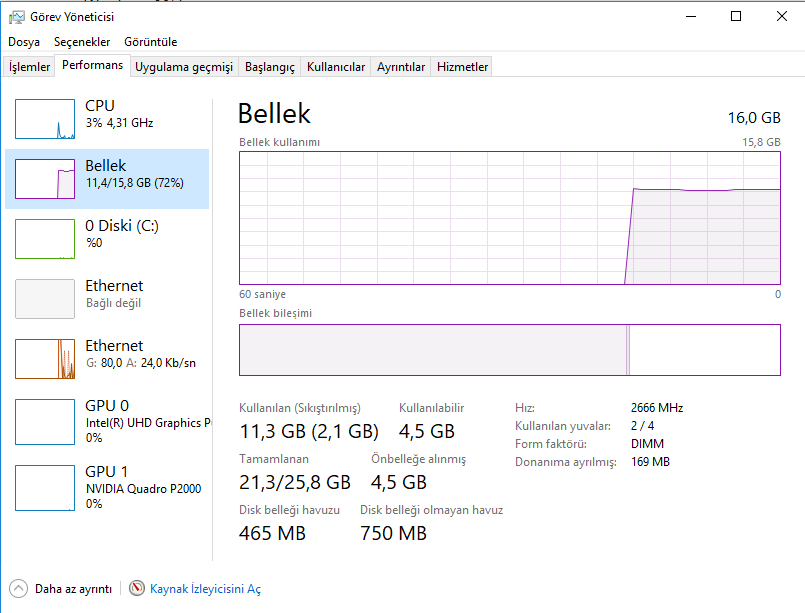Switch to the İşlemler tab
The height and width of the screenshot is (613, 805).
29,67
